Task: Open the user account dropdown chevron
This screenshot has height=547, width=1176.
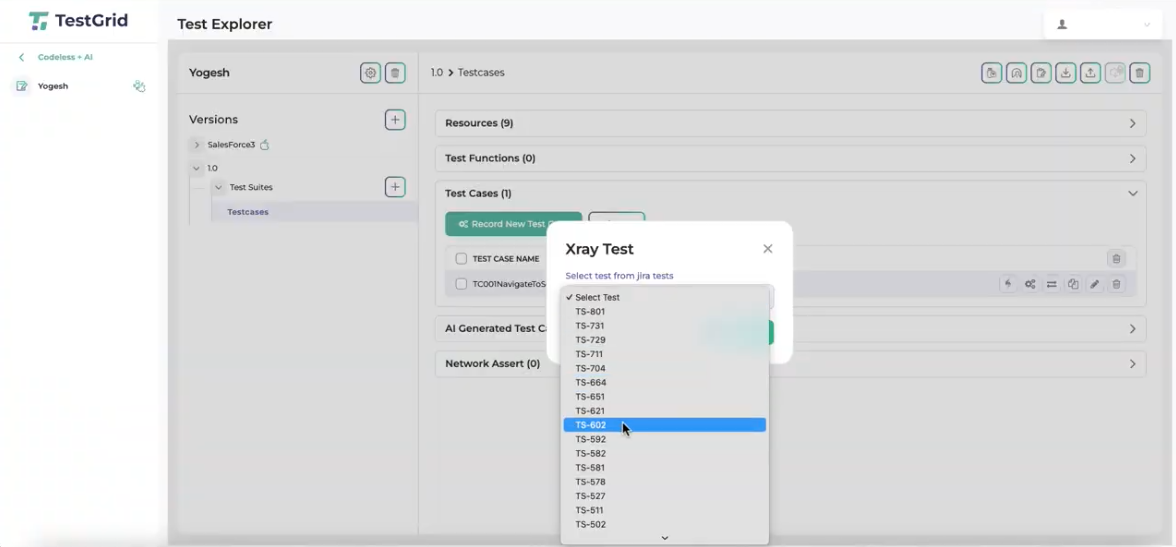Action: [x=1147, y=25]
